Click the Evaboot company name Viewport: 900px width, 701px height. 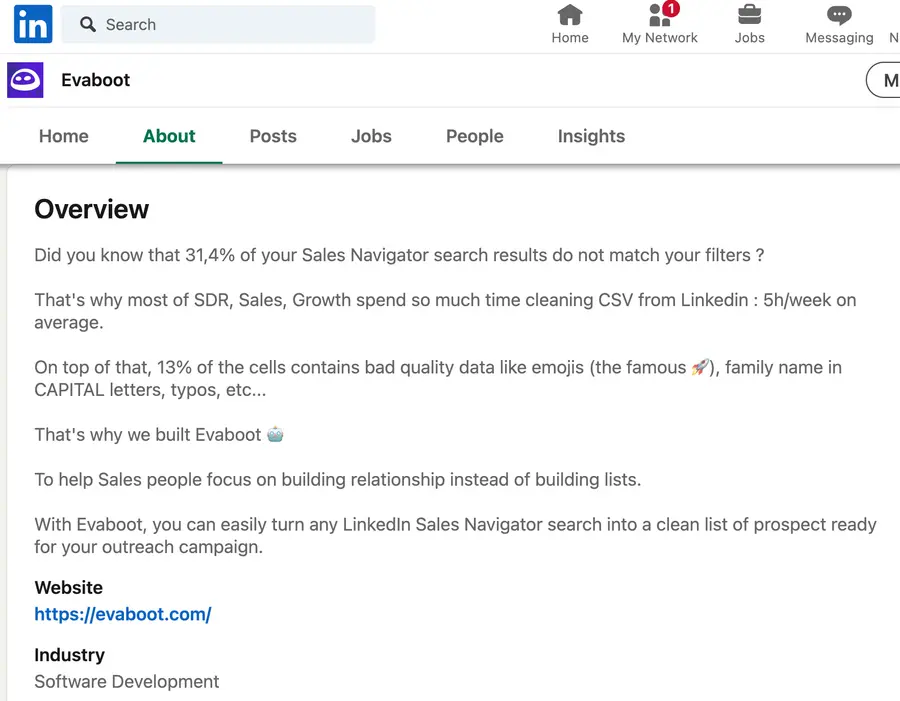tap(95, 80)
